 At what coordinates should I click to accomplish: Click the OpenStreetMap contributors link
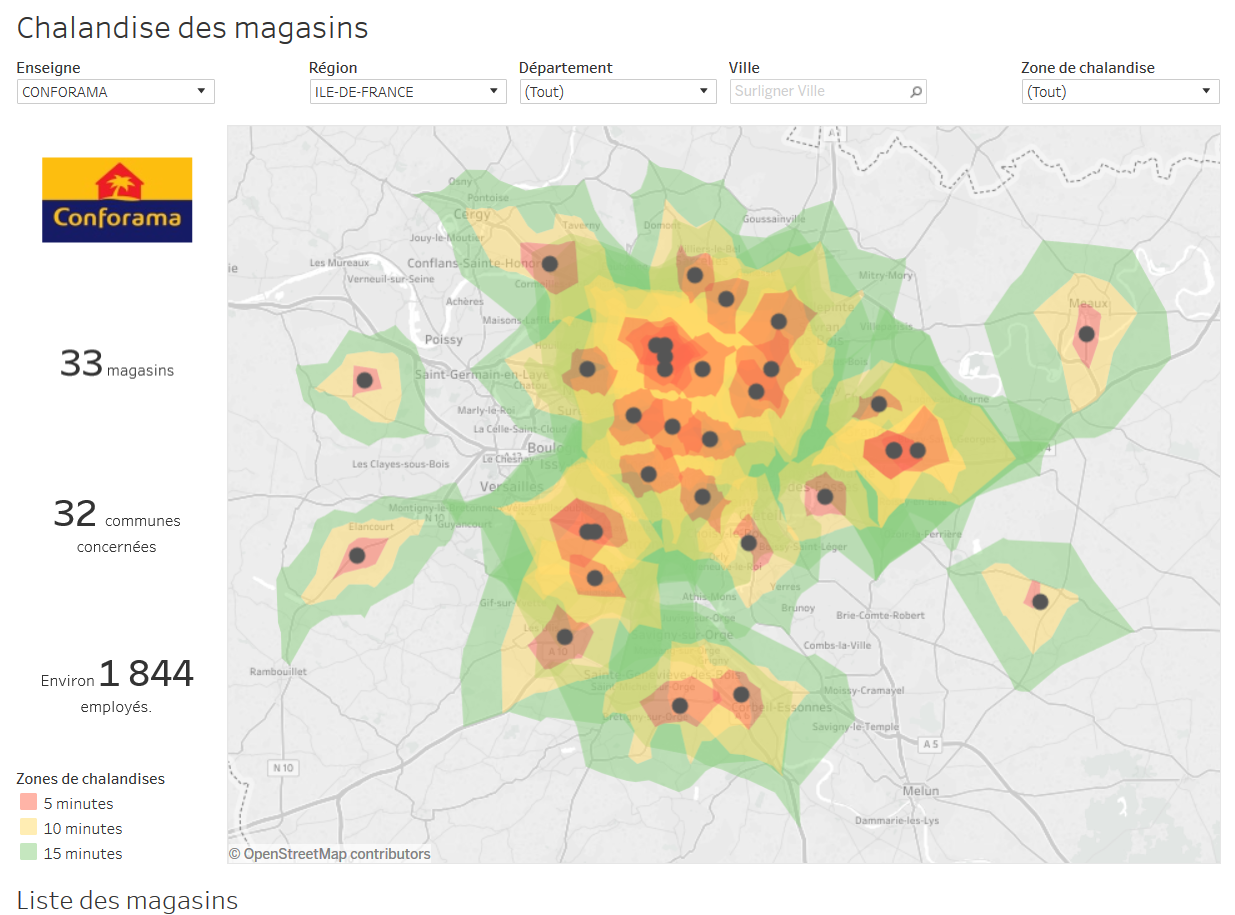point(330,853)
